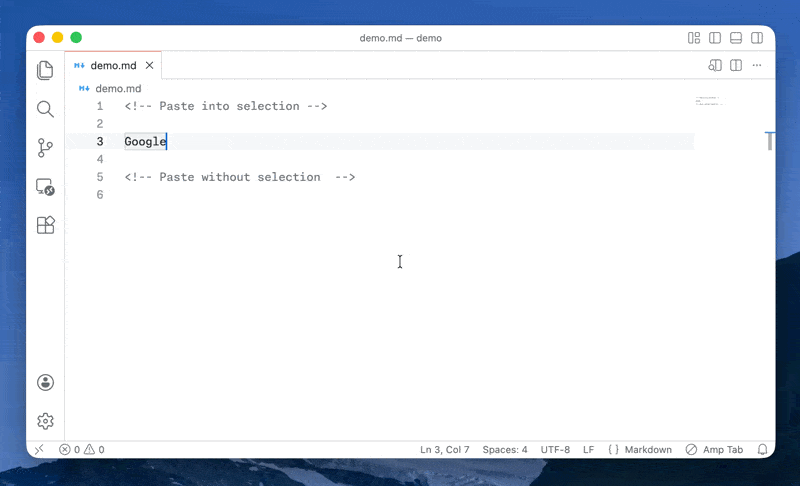Change file encoding UTF-8
The height and width of the screenshot is (486, 800).
[x=555, y=449]
